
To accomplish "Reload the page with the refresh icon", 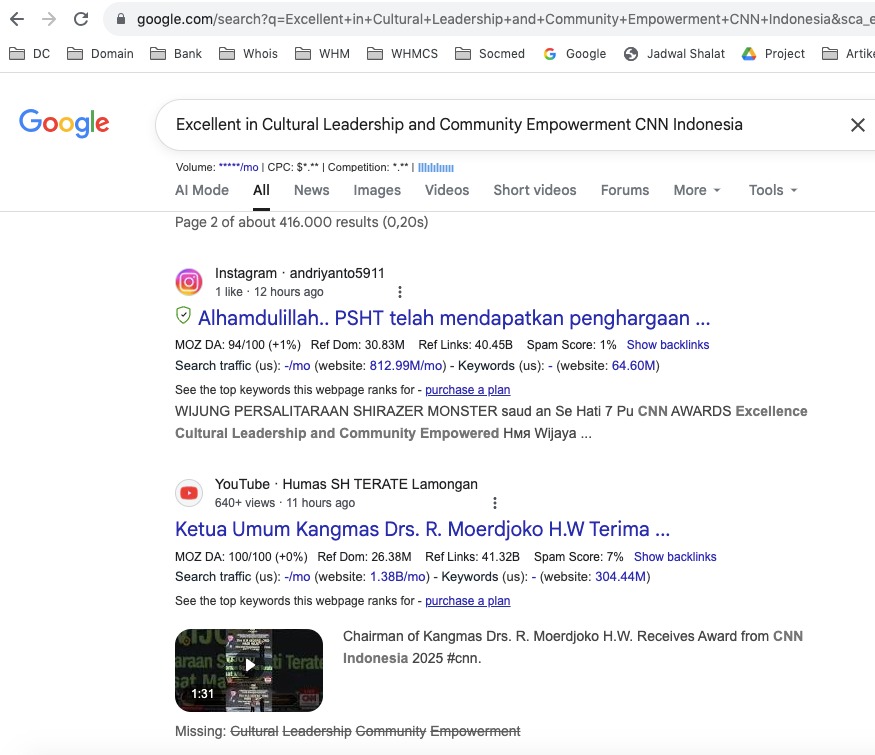I will pos(81,19).
